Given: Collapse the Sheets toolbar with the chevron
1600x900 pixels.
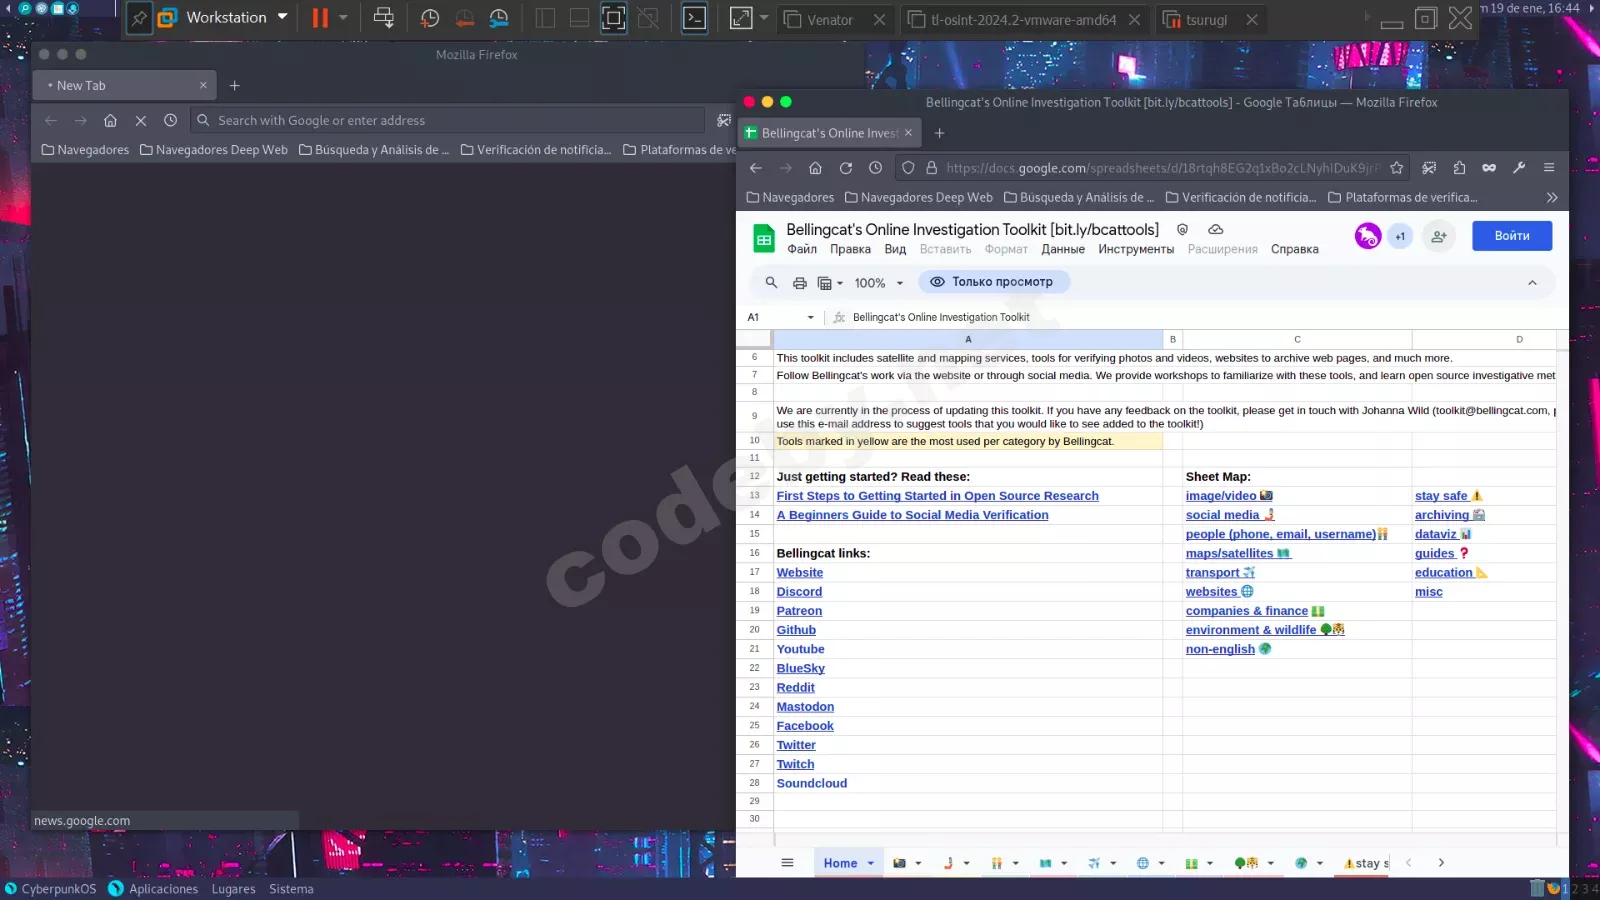Looking at the screenshot, I should [1532, 283].
